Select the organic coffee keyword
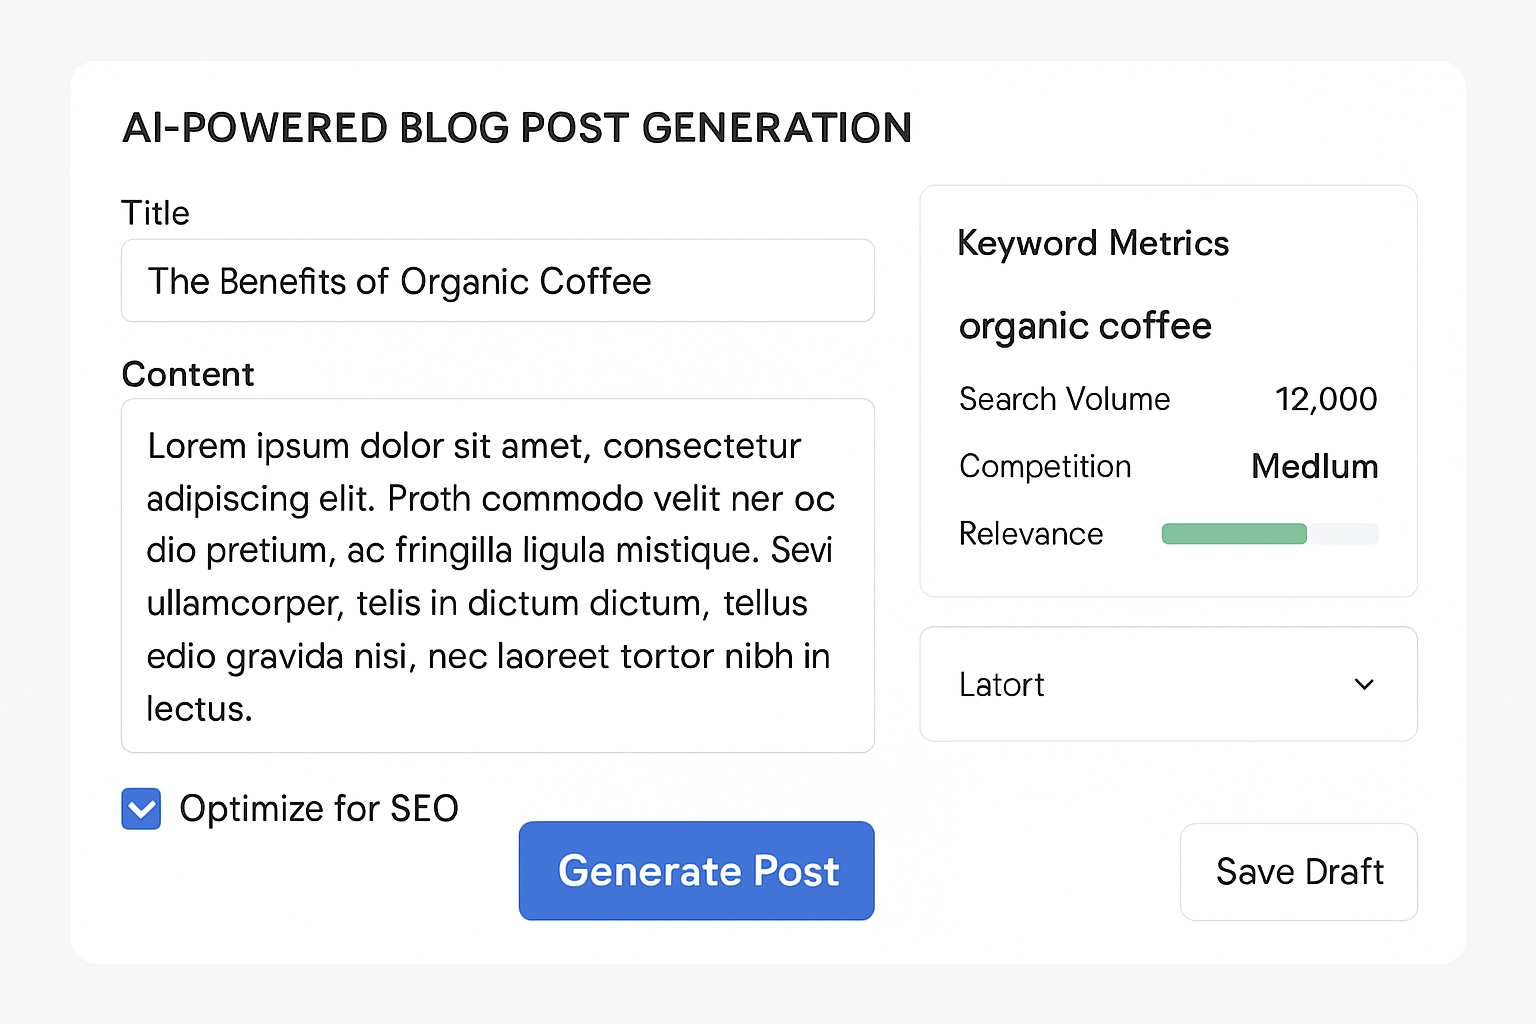 (x=1085, y=326)
